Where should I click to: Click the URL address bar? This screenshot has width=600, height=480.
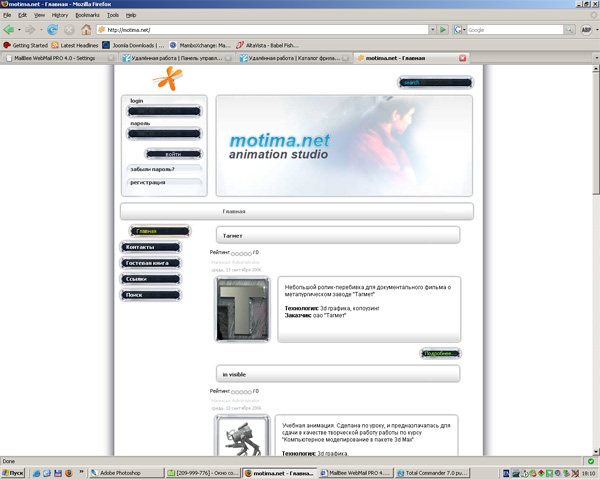click(x=263, y=29)
